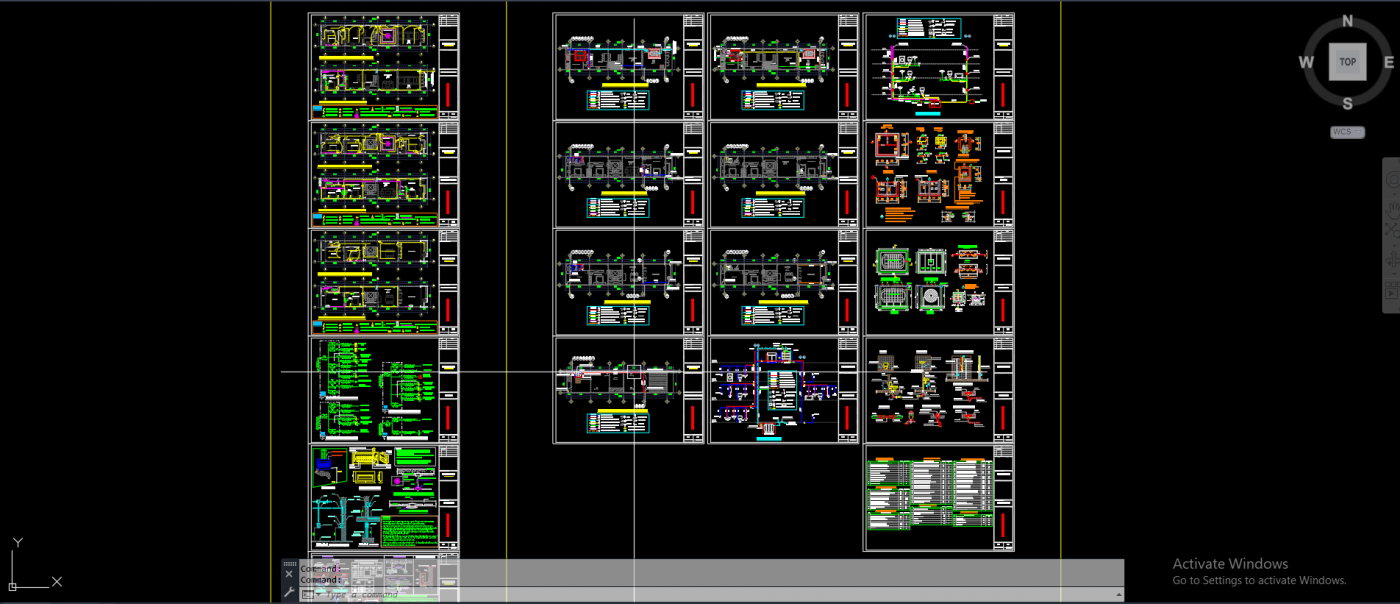Select the S direction on the compass
Screen dimensions: 1400x604
(1347, 103)
